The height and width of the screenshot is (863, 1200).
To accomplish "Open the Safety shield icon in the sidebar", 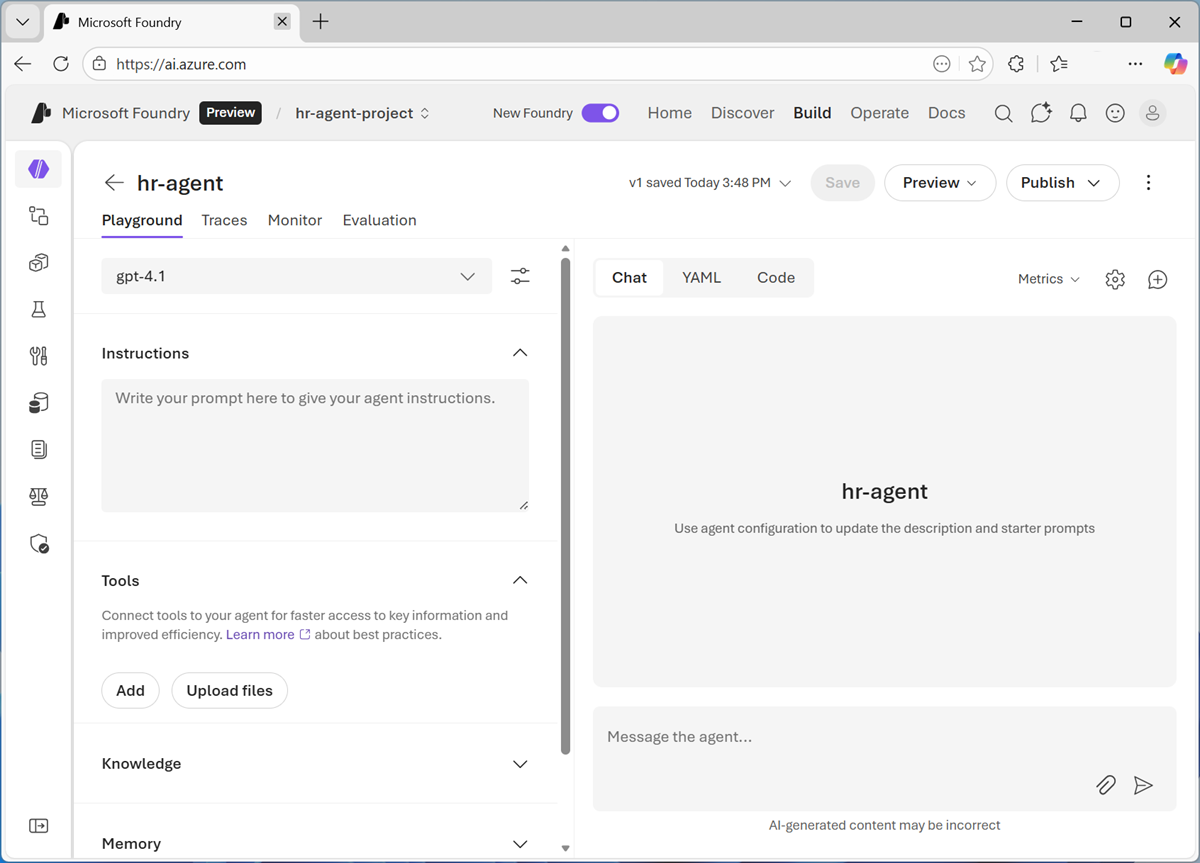I will click(38, 543).
